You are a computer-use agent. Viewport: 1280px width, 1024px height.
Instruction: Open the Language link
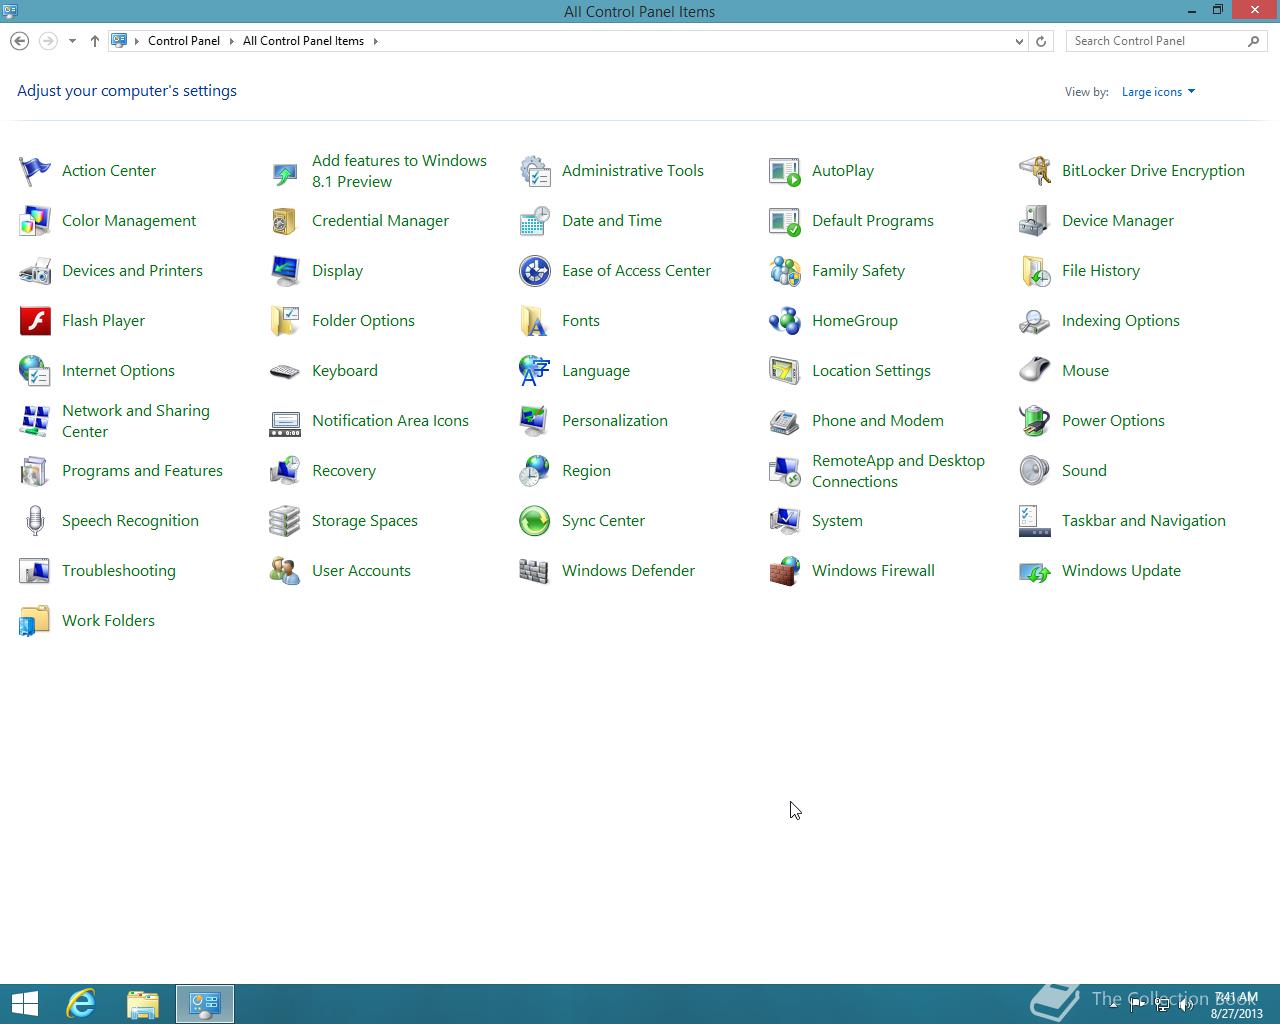click(x=596, y=371)
